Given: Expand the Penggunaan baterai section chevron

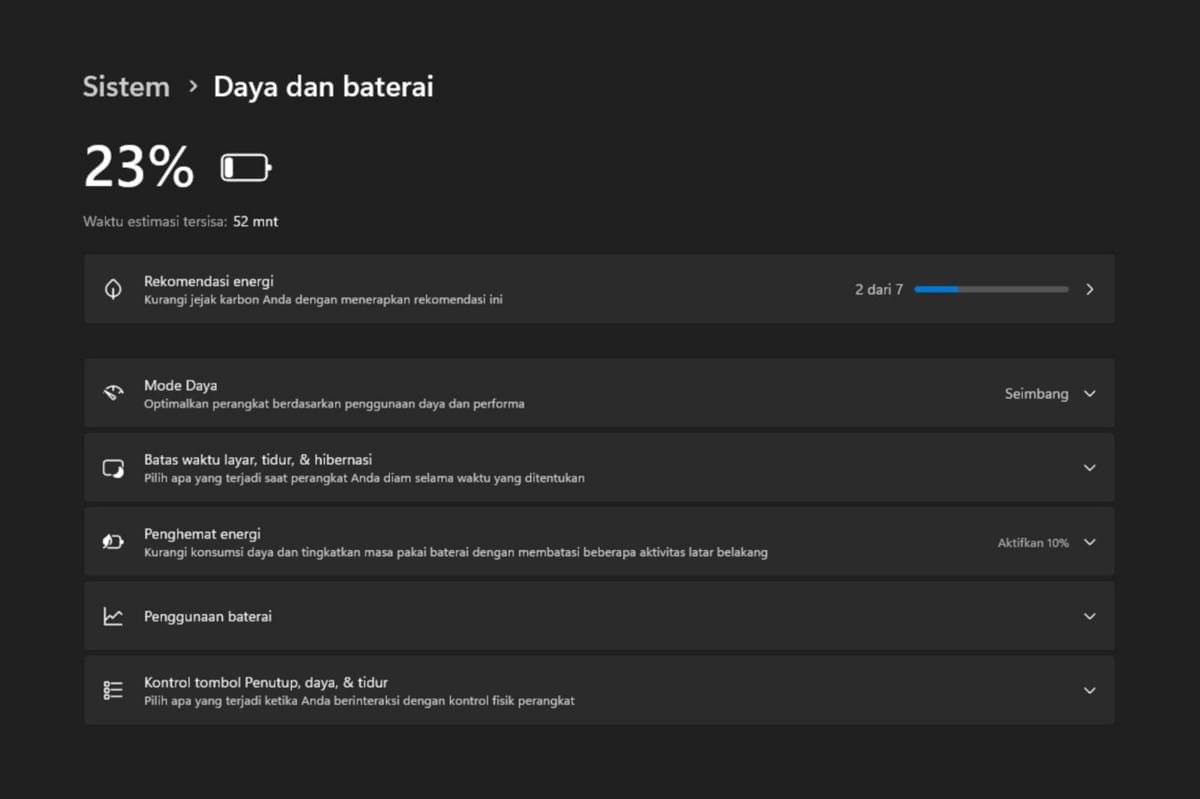Looking at the screenshot, I should pyautogui.click(x=1089, y=616).
